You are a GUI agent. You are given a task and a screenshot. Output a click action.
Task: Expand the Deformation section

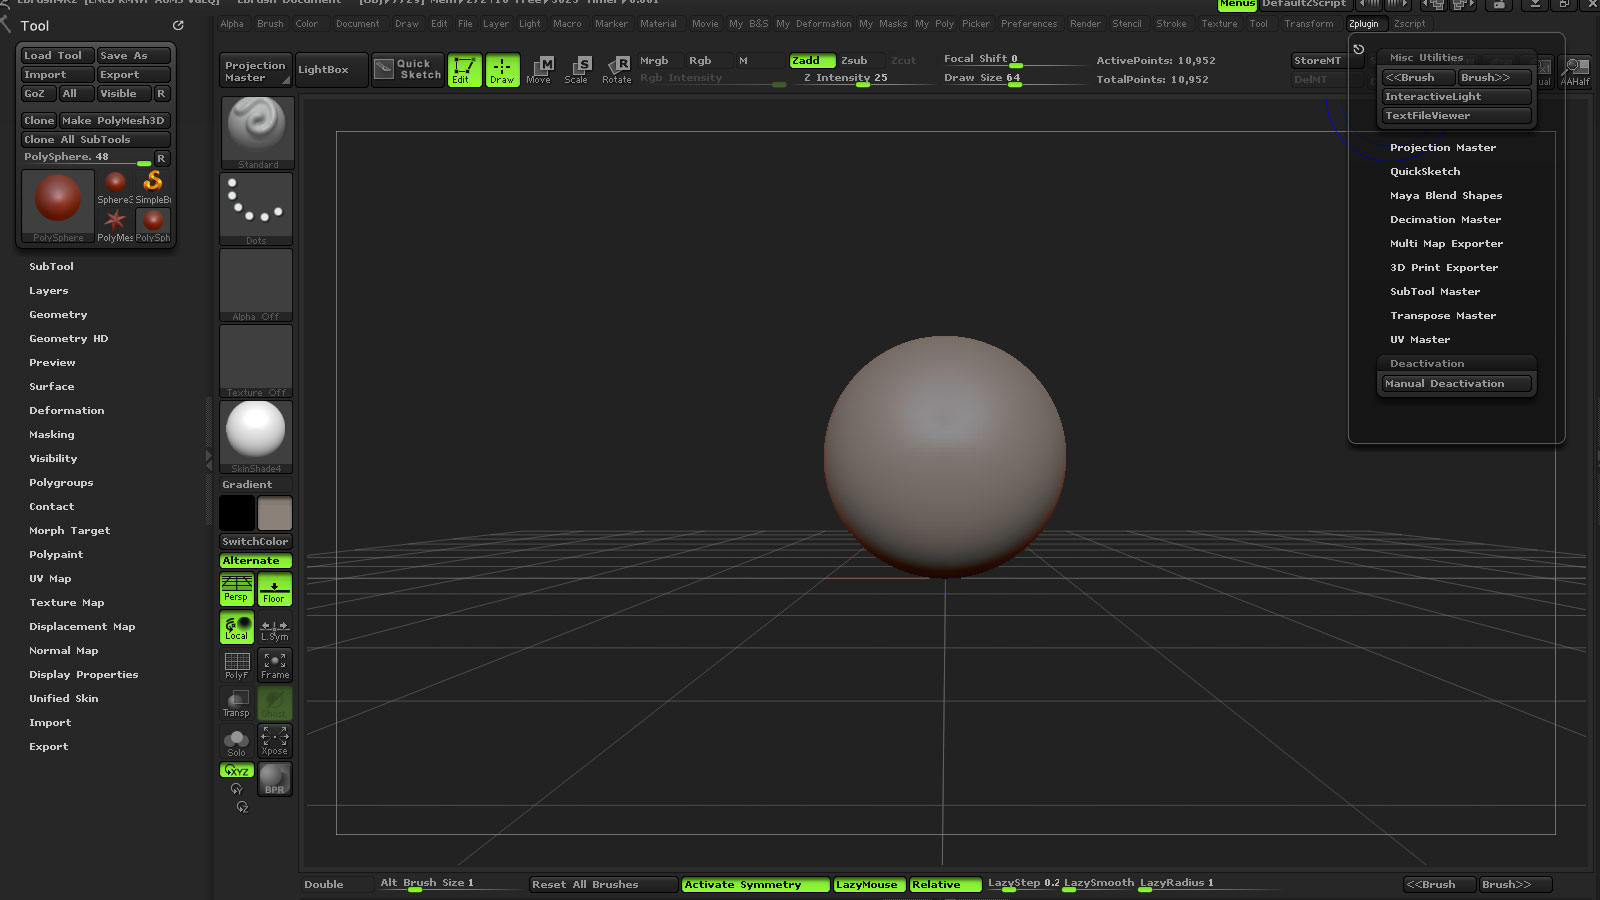tap(67, 411)
